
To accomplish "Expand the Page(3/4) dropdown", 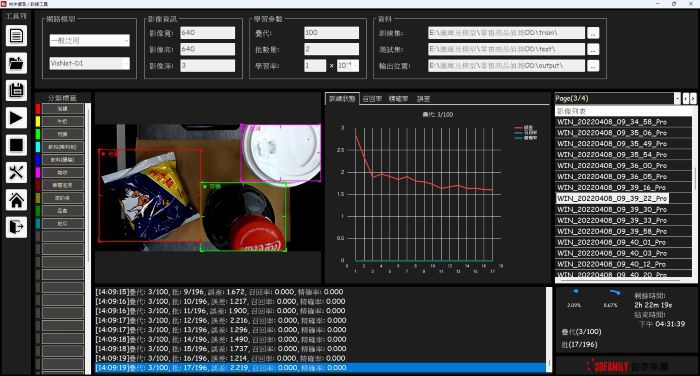I will 677,98.
